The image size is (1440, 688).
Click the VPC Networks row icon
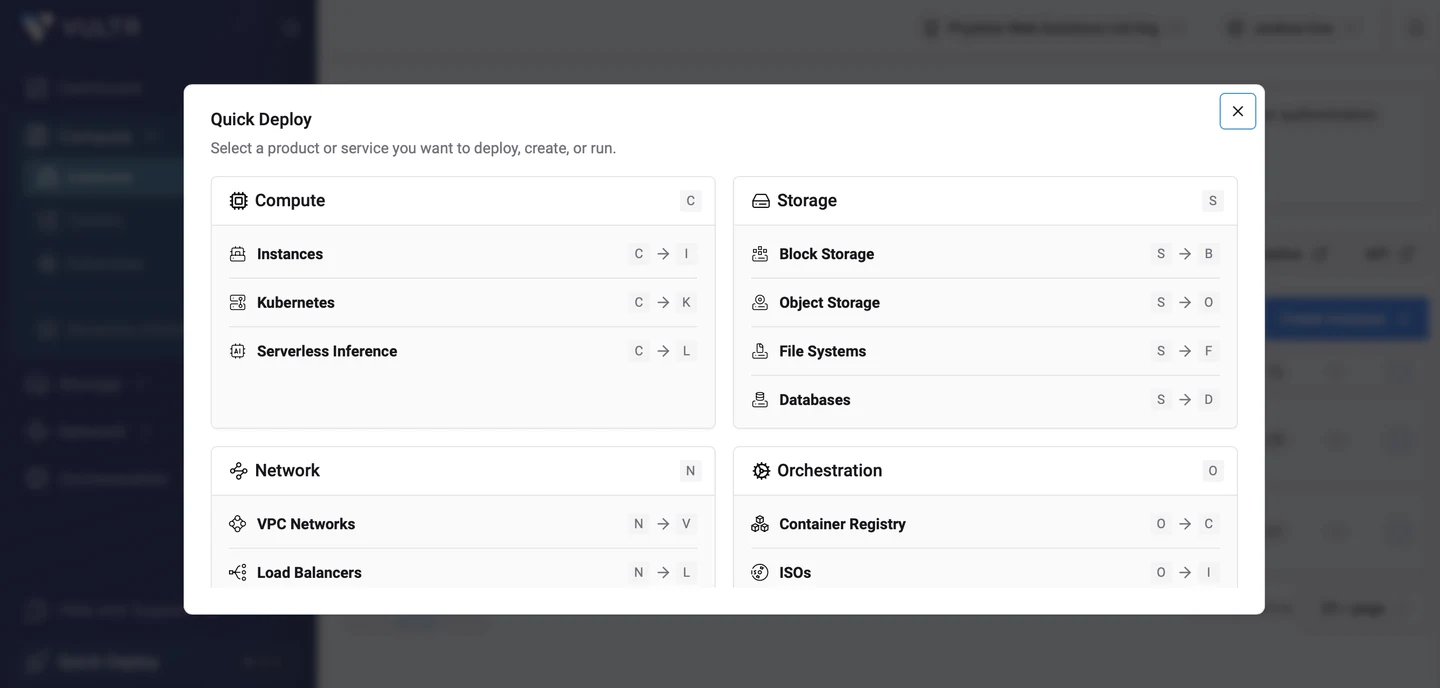(x=238, y=524)
